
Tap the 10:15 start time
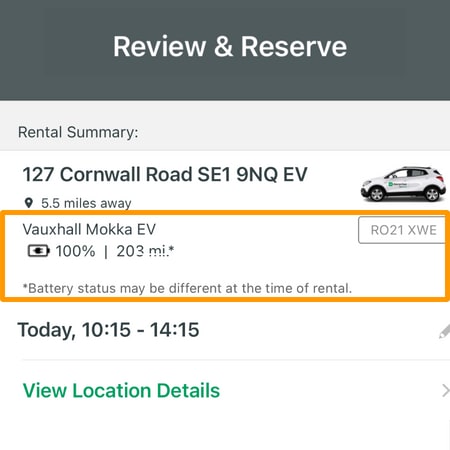(x=106, y=330)
